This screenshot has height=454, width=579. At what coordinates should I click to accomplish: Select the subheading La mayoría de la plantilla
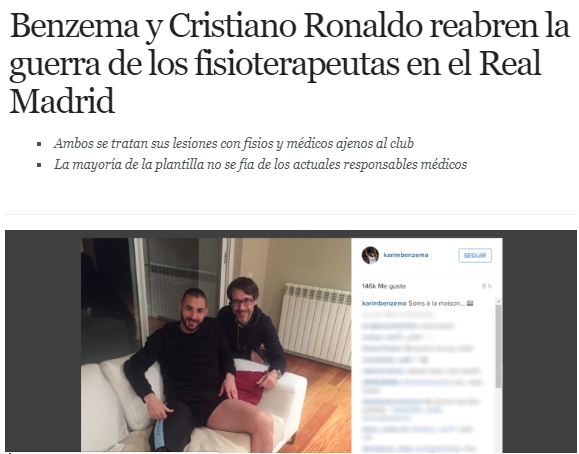260,164
